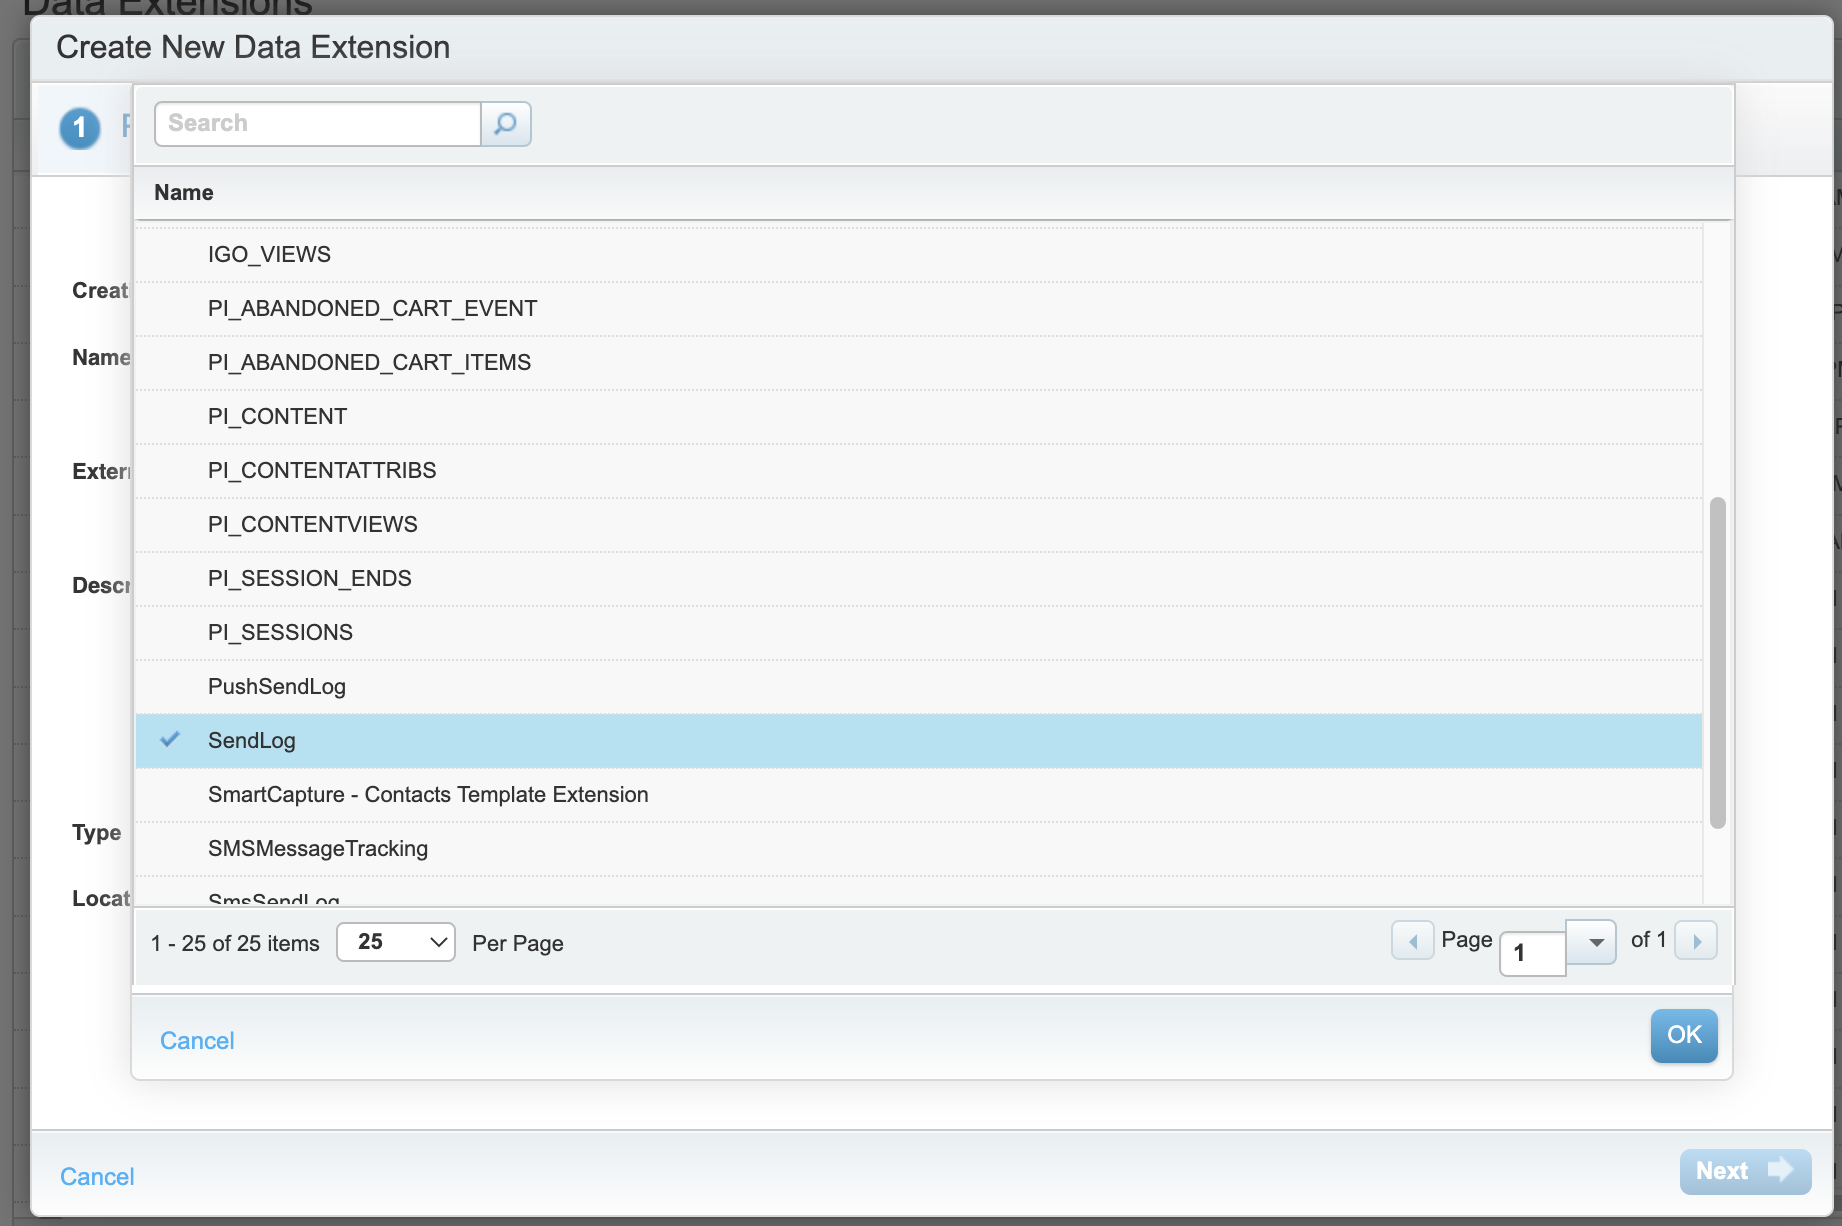Click the list vertical scrollbar
Image resolution: width=1842 pixels, height=1226 pixels.
(x=1718, y=662)
